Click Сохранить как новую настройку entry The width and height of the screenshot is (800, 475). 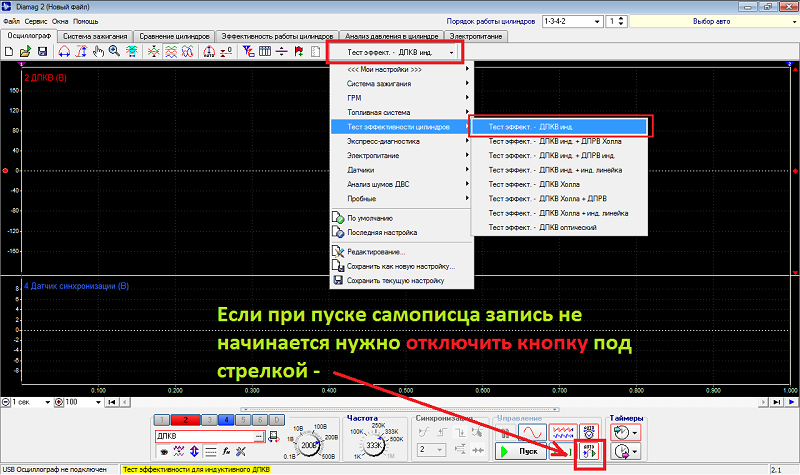[402, 266]
